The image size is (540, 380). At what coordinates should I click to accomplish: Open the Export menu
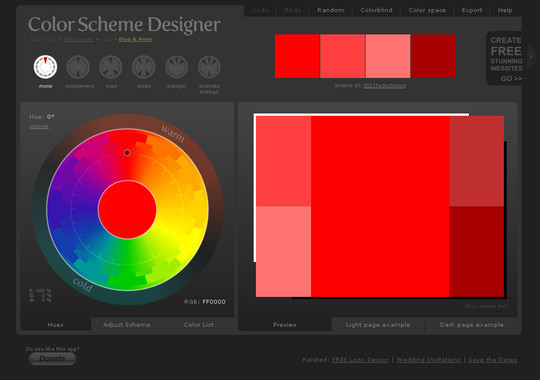(x=472, y=10)
